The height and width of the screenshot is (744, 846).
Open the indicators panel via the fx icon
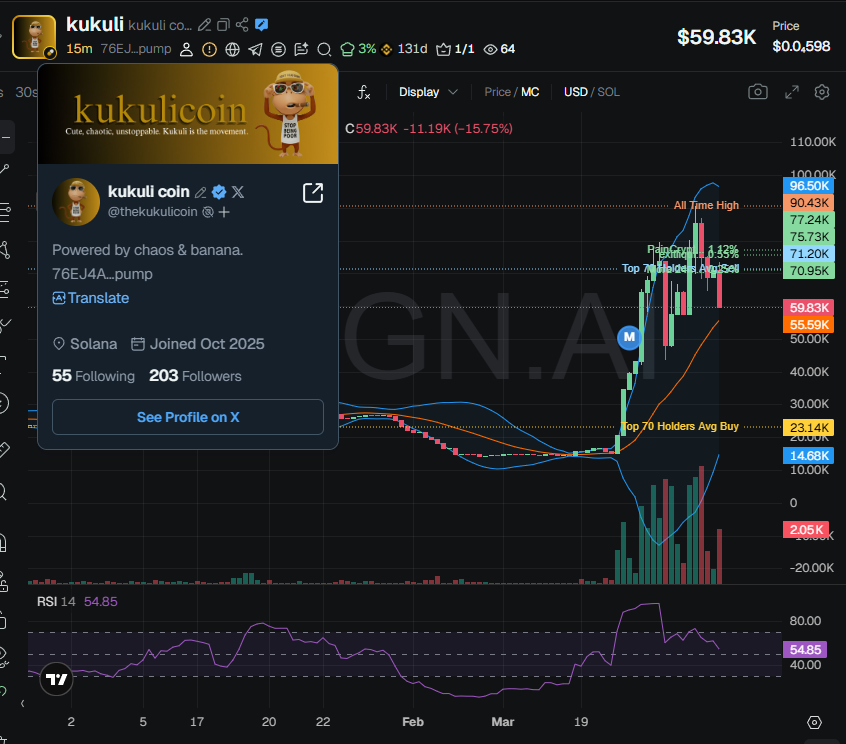pos(363,91)
